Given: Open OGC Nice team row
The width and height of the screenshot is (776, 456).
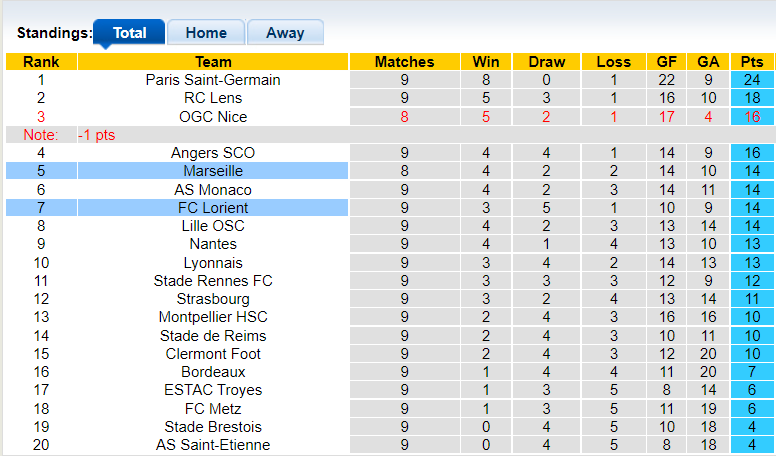Looking at the screenshot, I should (x=213, y=117).
